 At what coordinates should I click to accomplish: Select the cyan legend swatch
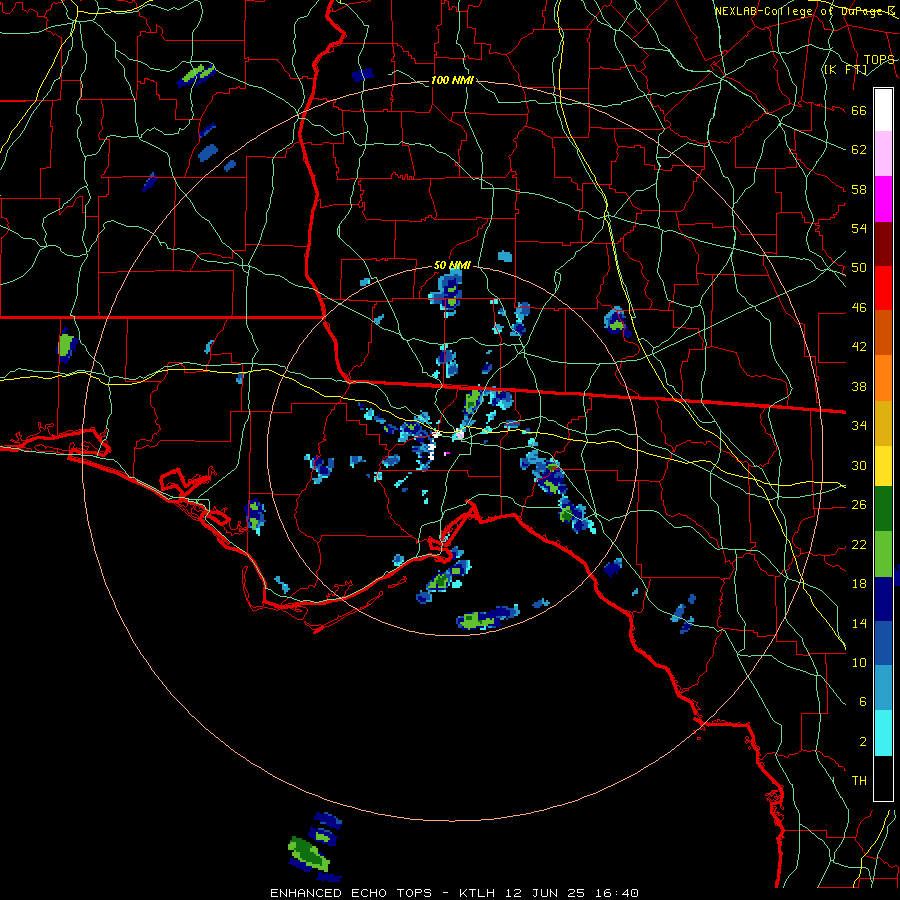(883, 733)
